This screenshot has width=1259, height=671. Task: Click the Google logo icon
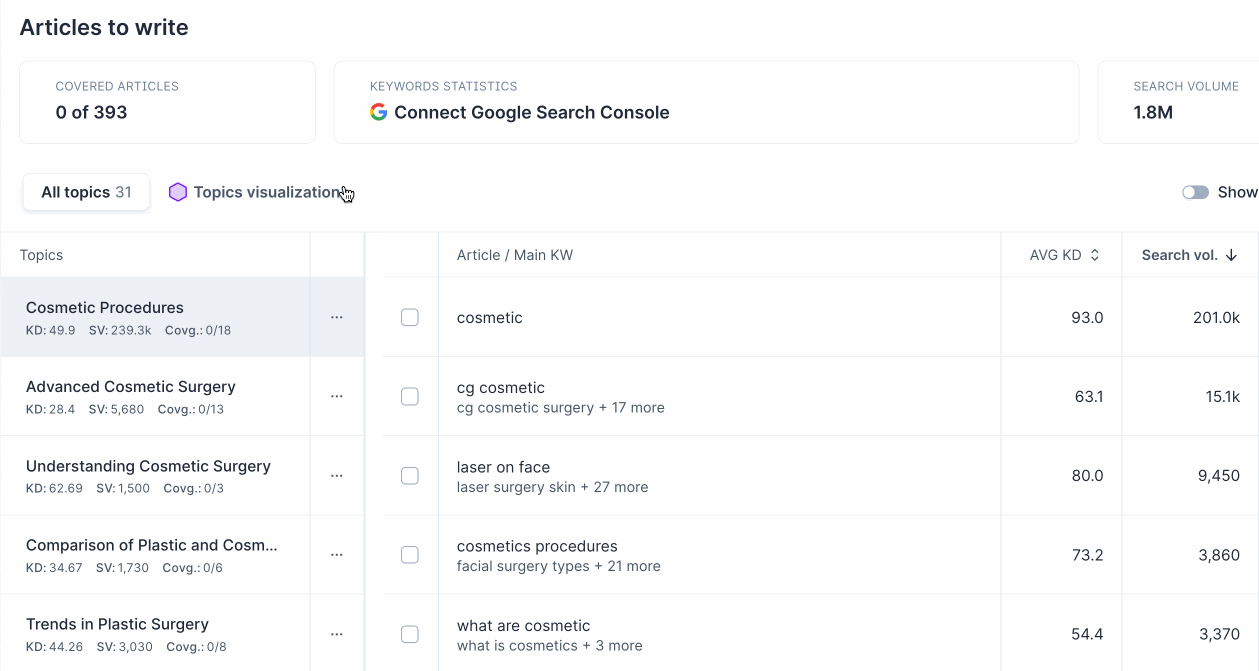click(378, 112)
